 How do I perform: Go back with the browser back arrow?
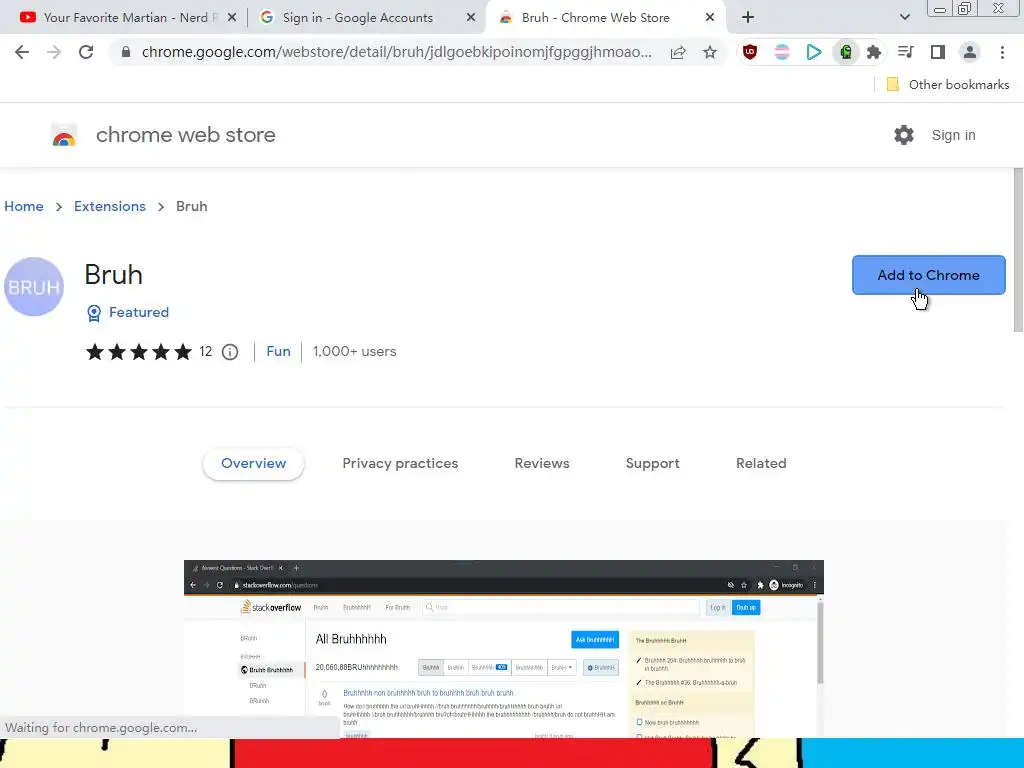click(x=22, y=52)
